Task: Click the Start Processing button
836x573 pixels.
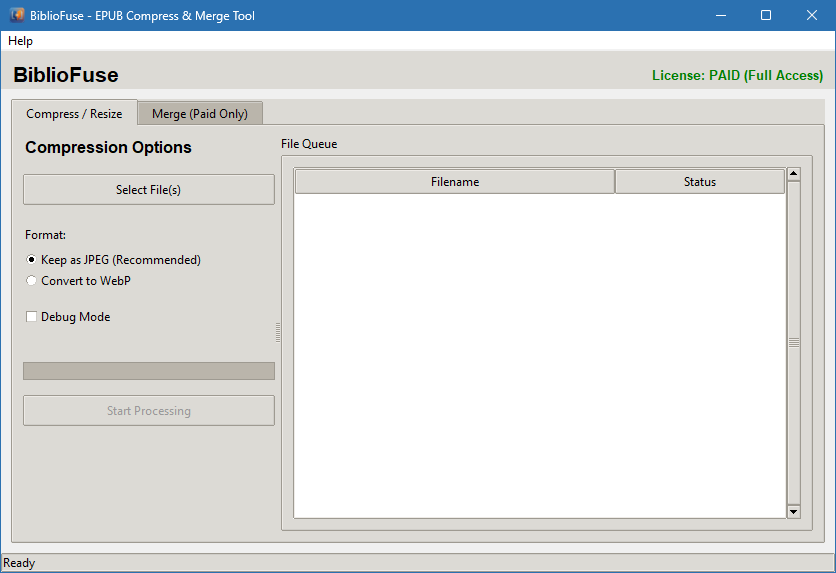Action: coord(149,410)
